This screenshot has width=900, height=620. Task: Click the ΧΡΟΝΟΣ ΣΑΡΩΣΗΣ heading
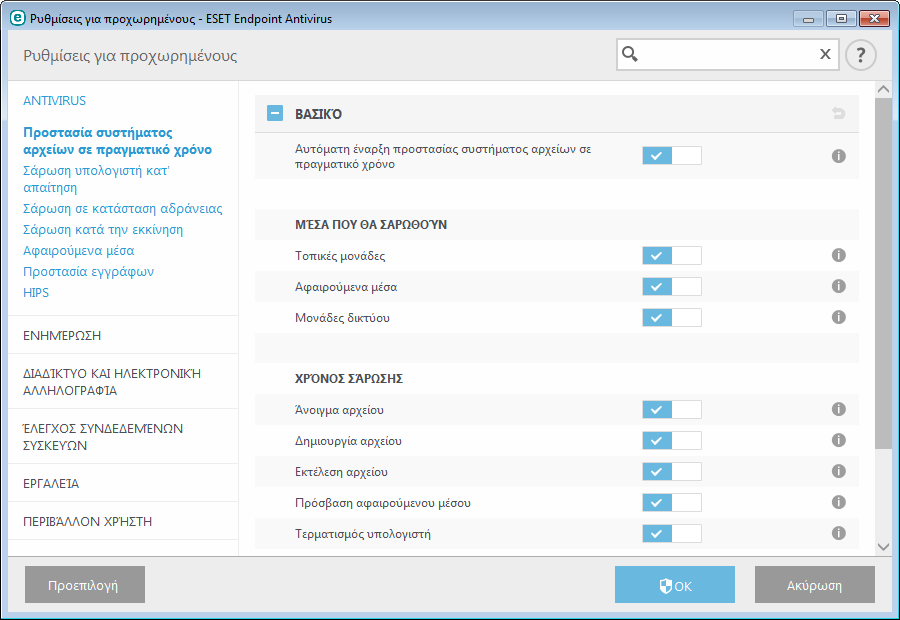(349, 379)
